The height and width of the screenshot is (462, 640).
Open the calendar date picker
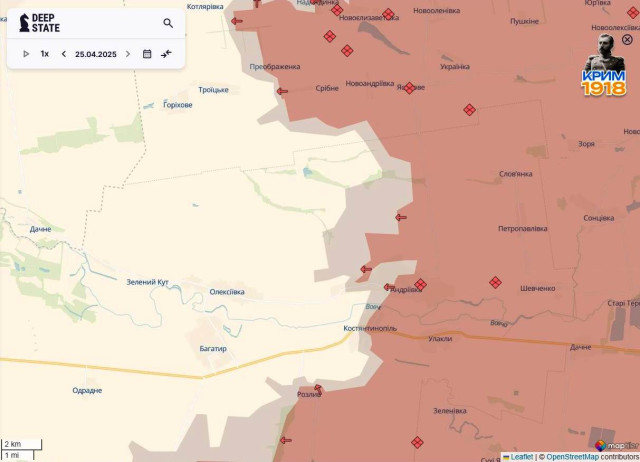[147, 54]
